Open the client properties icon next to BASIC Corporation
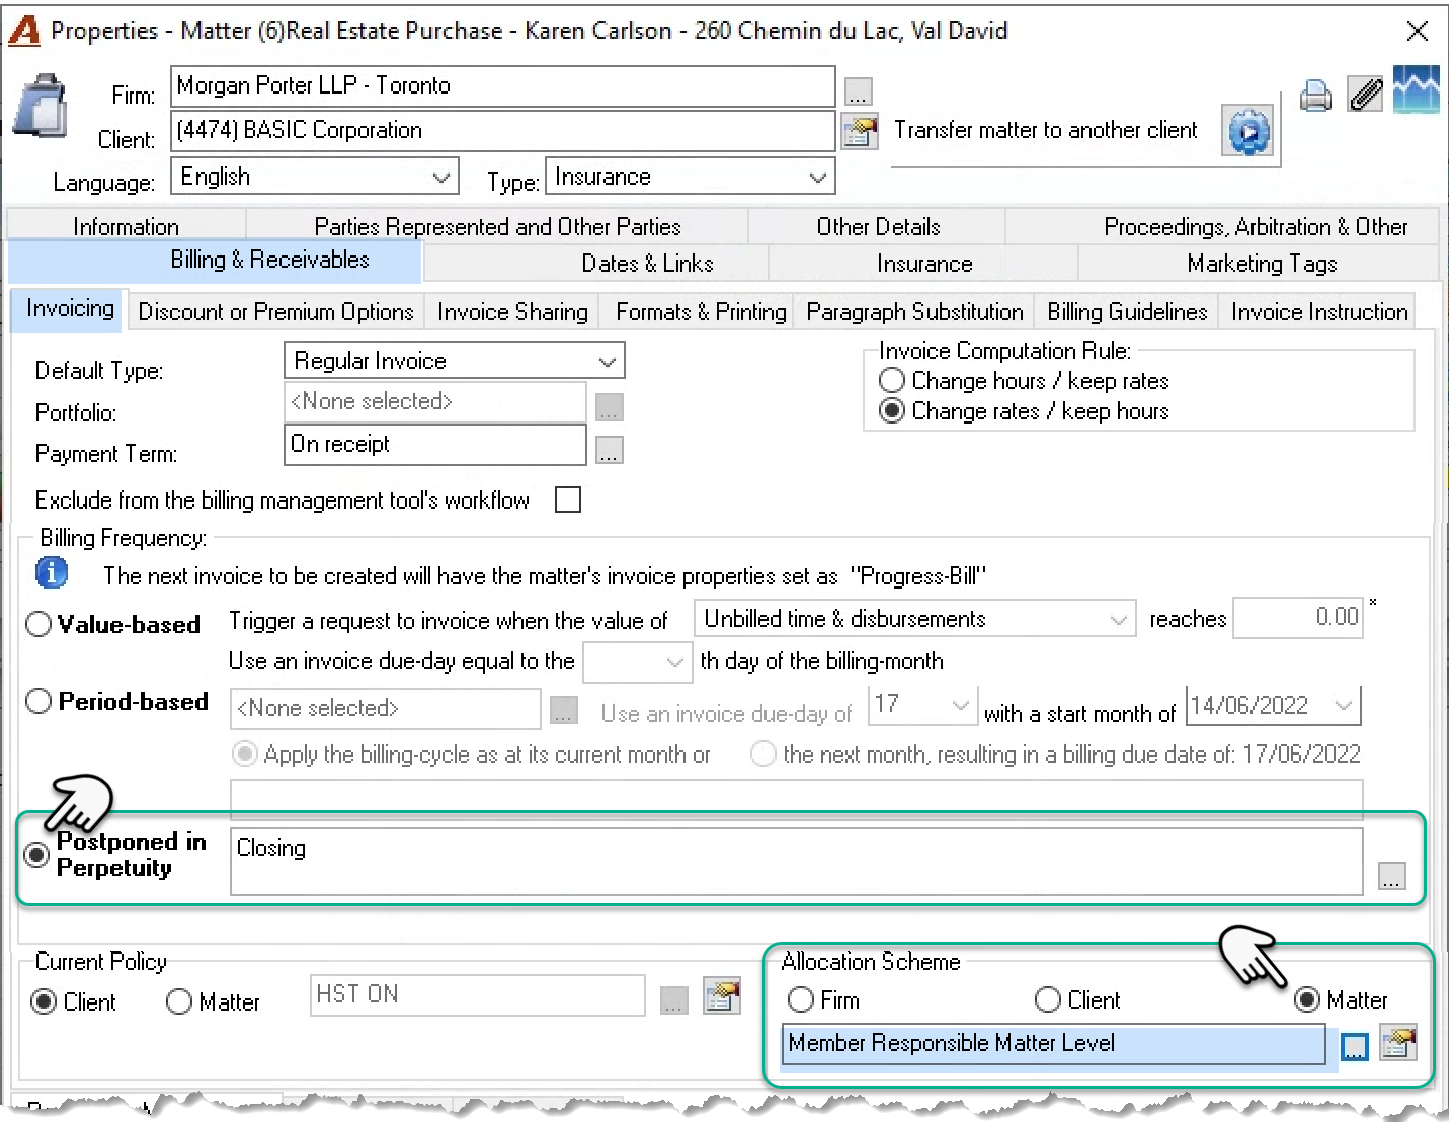 tap(859, 132)
